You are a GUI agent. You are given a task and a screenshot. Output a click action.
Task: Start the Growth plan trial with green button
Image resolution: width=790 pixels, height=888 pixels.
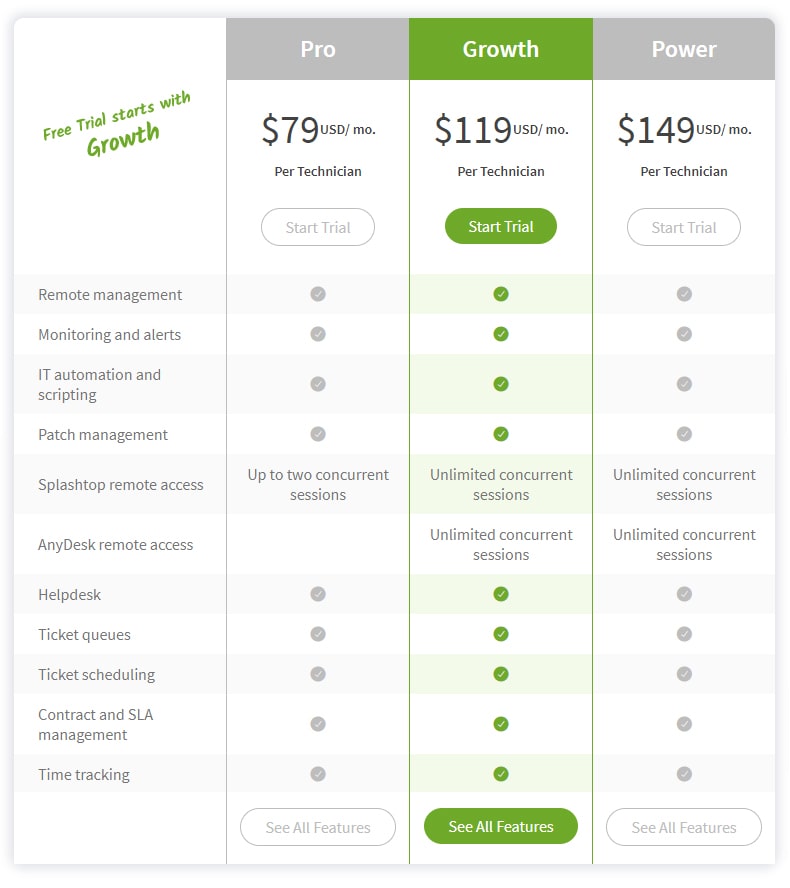pos(501,227)
